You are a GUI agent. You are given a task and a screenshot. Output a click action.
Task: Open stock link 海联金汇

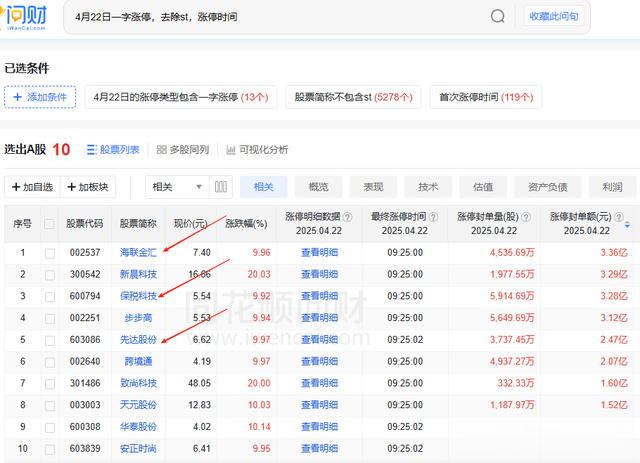click(138, 252)
